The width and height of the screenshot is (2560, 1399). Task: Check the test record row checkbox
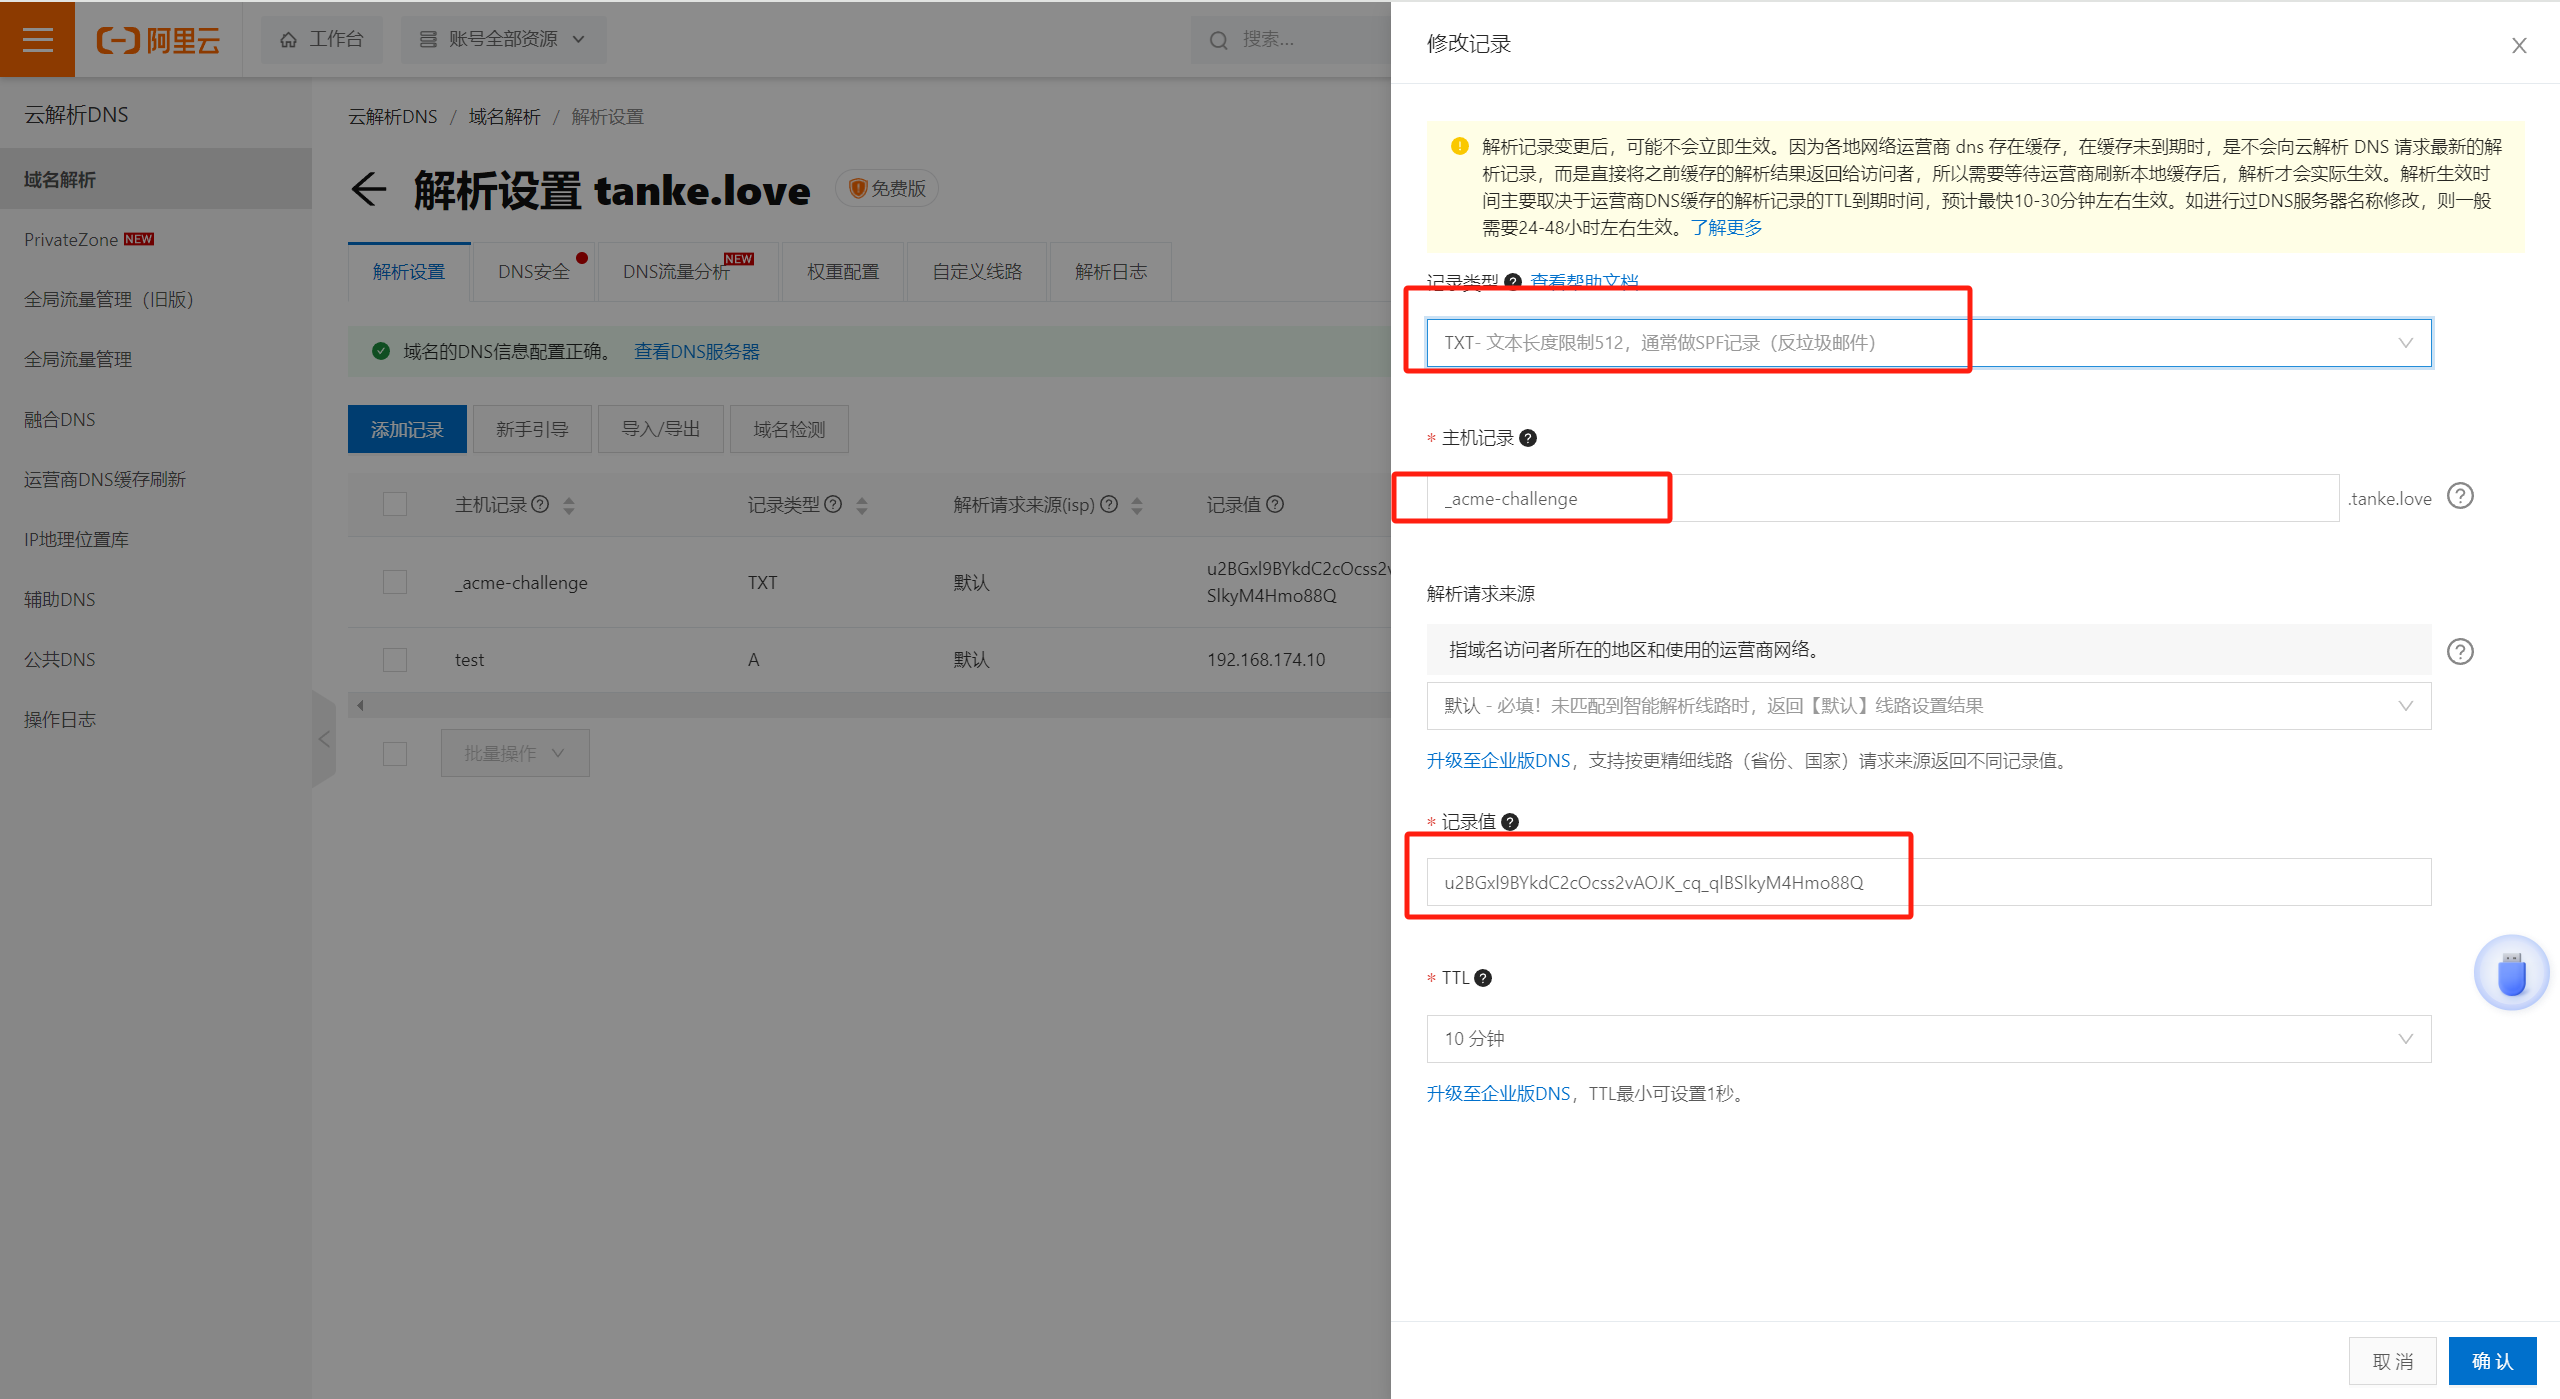(395, 660)
